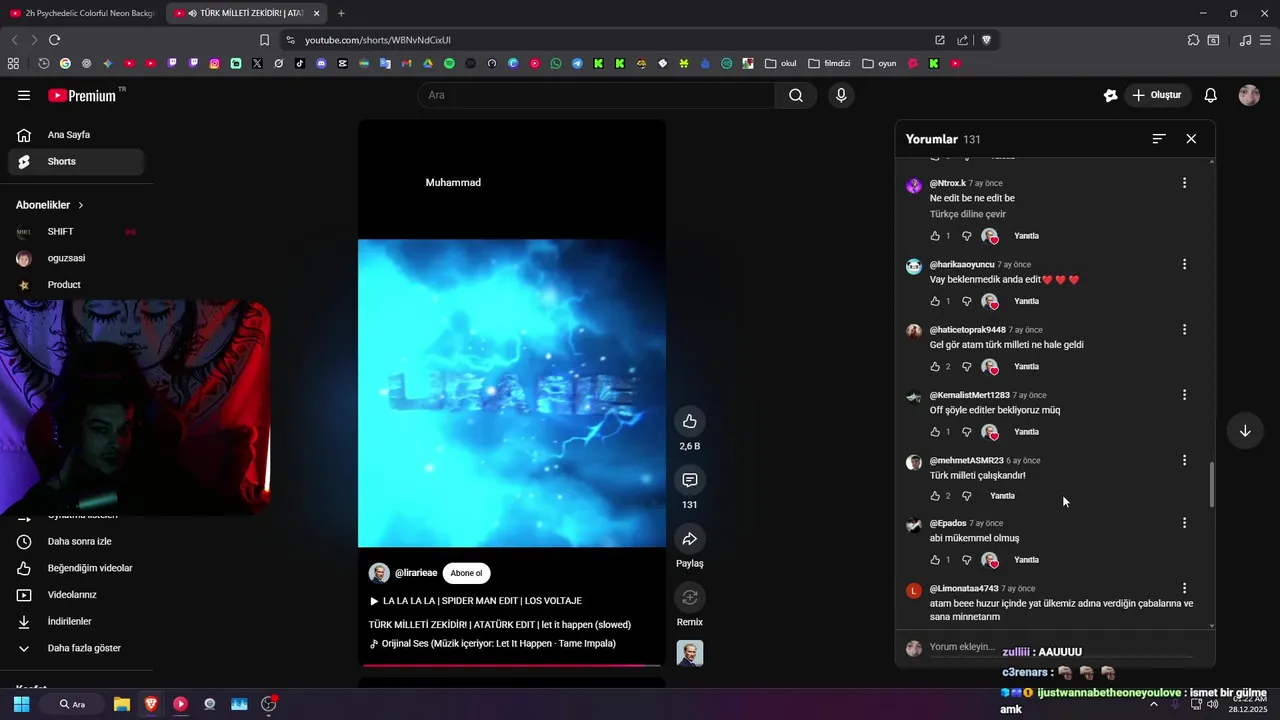Open Brave Shields icon in address bar
This screenshot has width=1280, height=720.
986,40
